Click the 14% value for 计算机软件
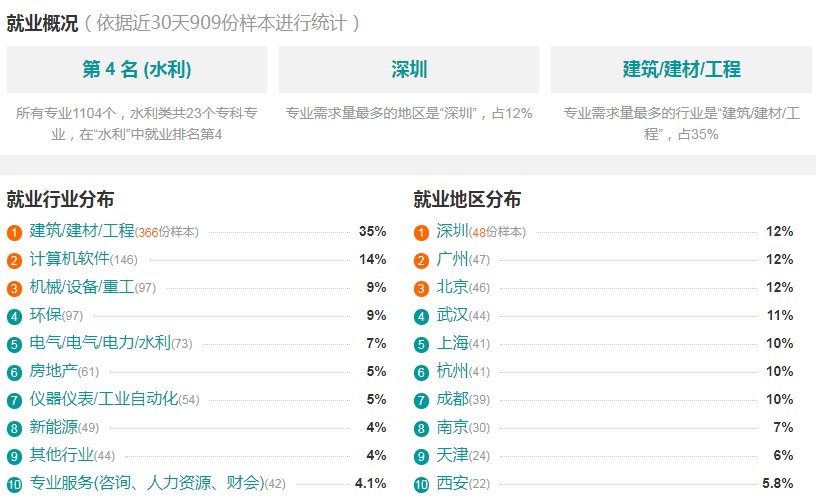This screenshot has width=816, height=500. [x=373, y=260]
